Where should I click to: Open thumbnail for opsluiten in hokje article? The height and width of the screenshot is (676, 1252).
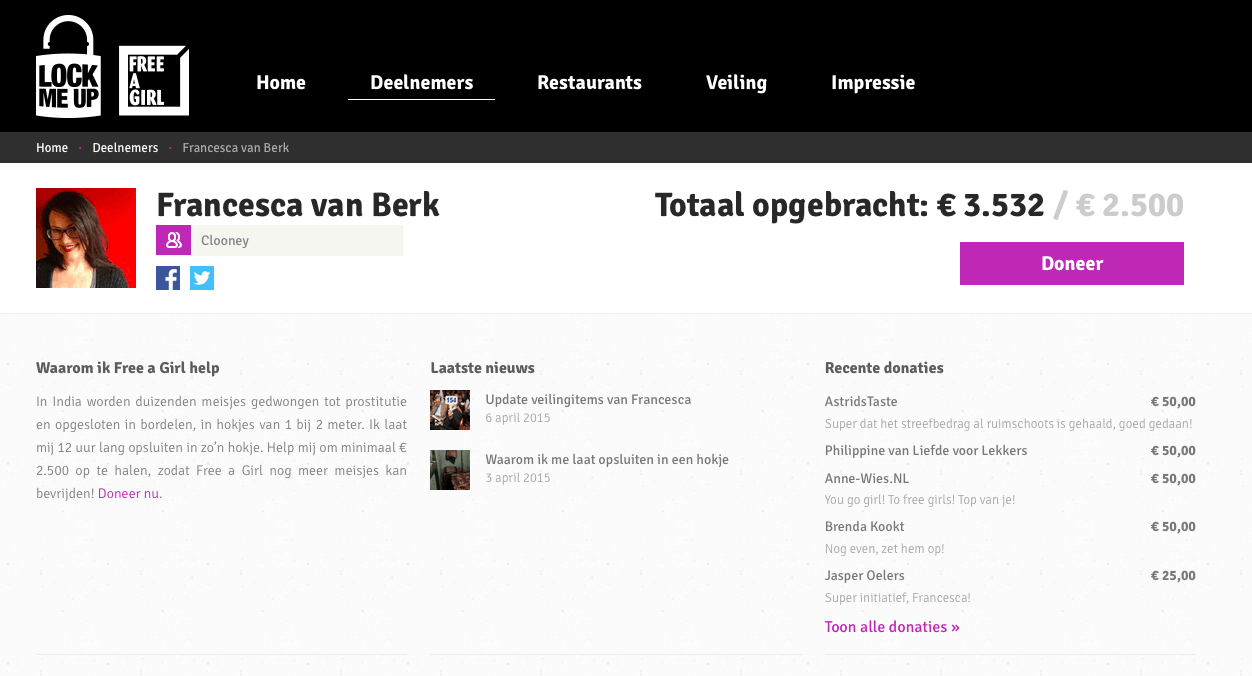click(x=449, y=470)
